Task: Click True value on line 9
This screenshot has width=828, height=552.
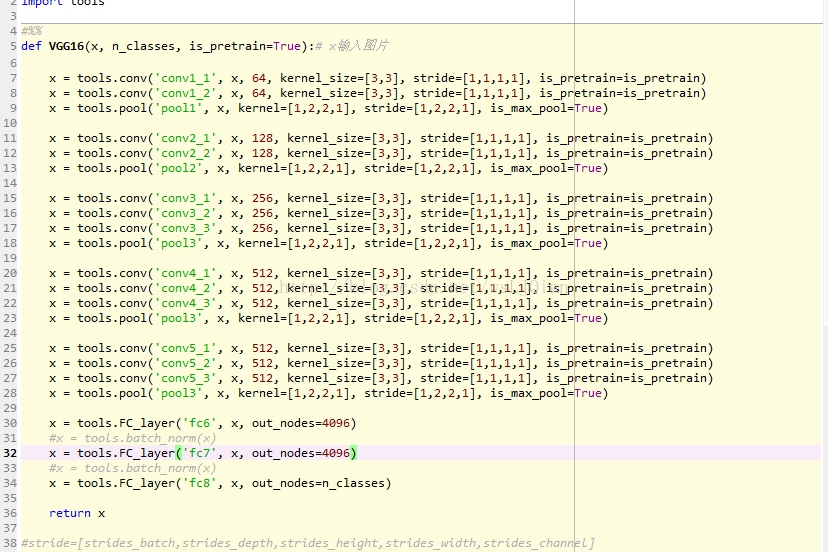Action: tap(588, 108)
